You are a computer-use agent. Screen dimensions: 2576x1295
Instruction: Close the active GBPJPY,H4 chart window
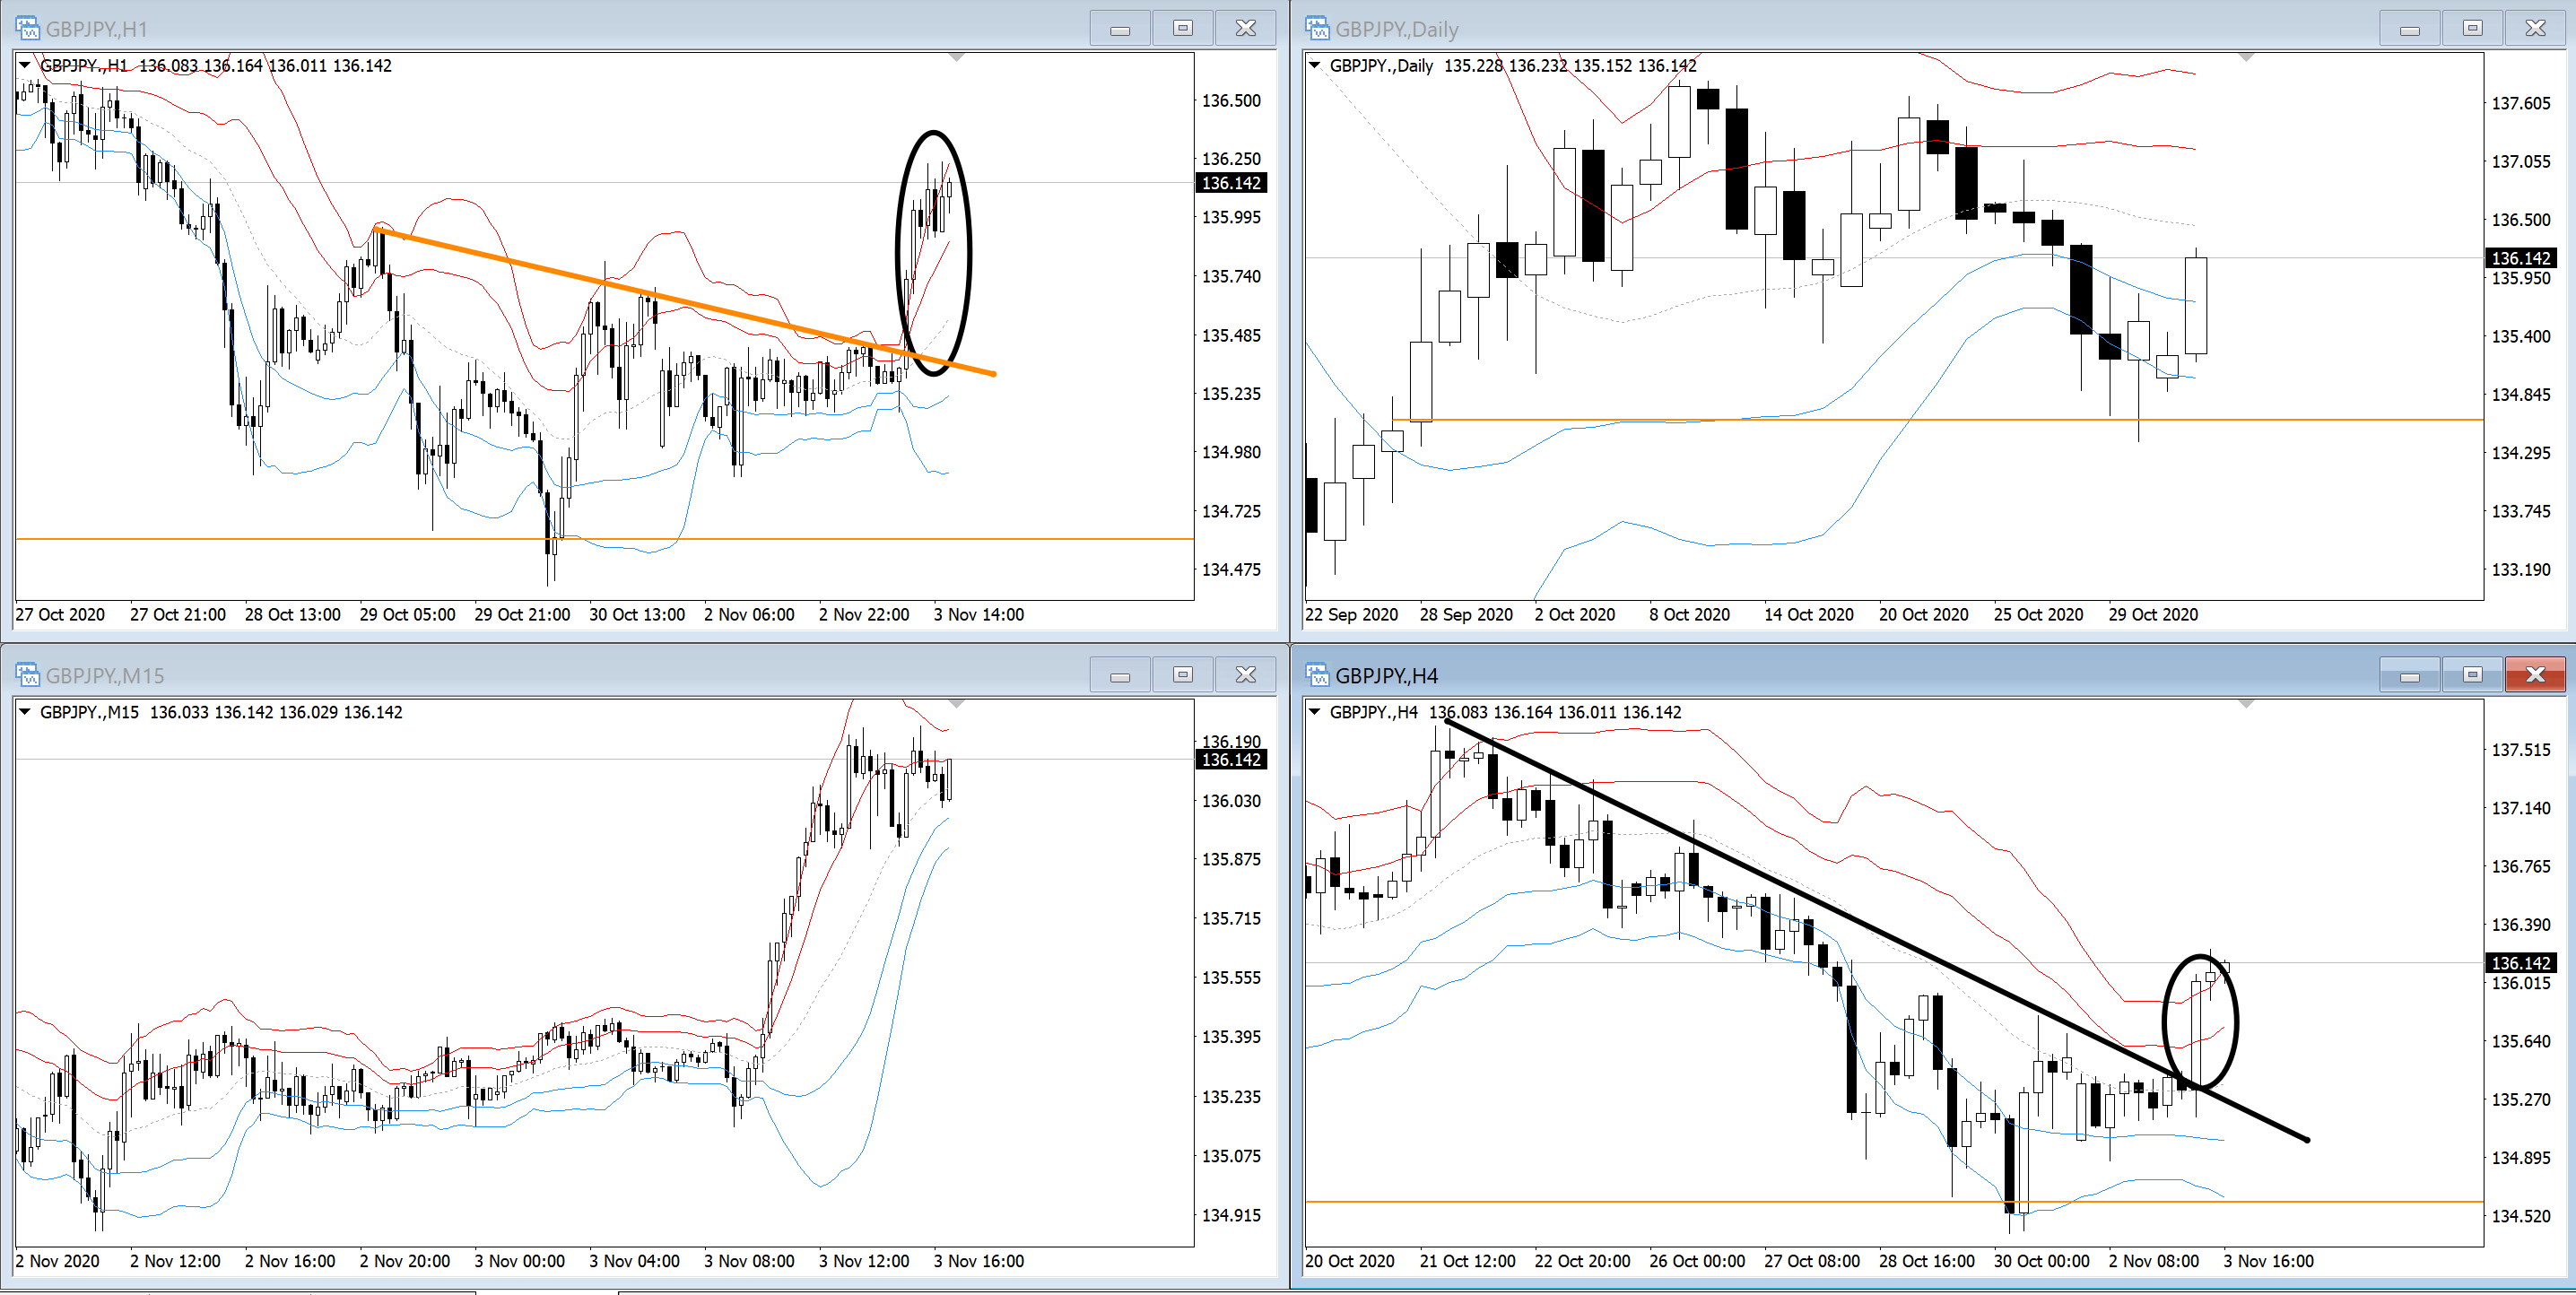pos(2534,675)
